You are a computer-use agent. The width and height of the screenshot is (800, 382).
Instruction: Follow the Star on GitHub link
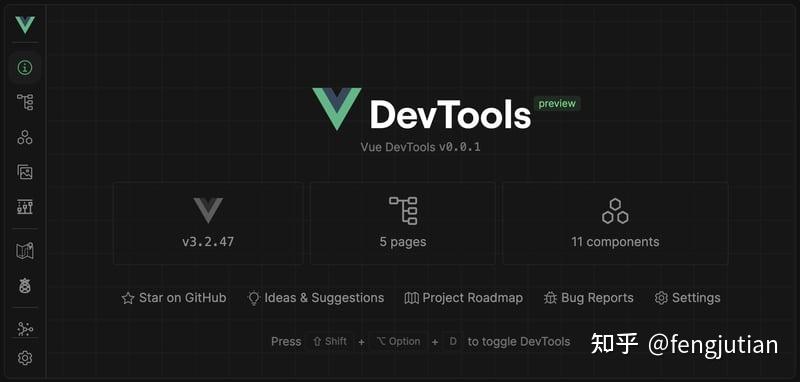click(174, 298)
